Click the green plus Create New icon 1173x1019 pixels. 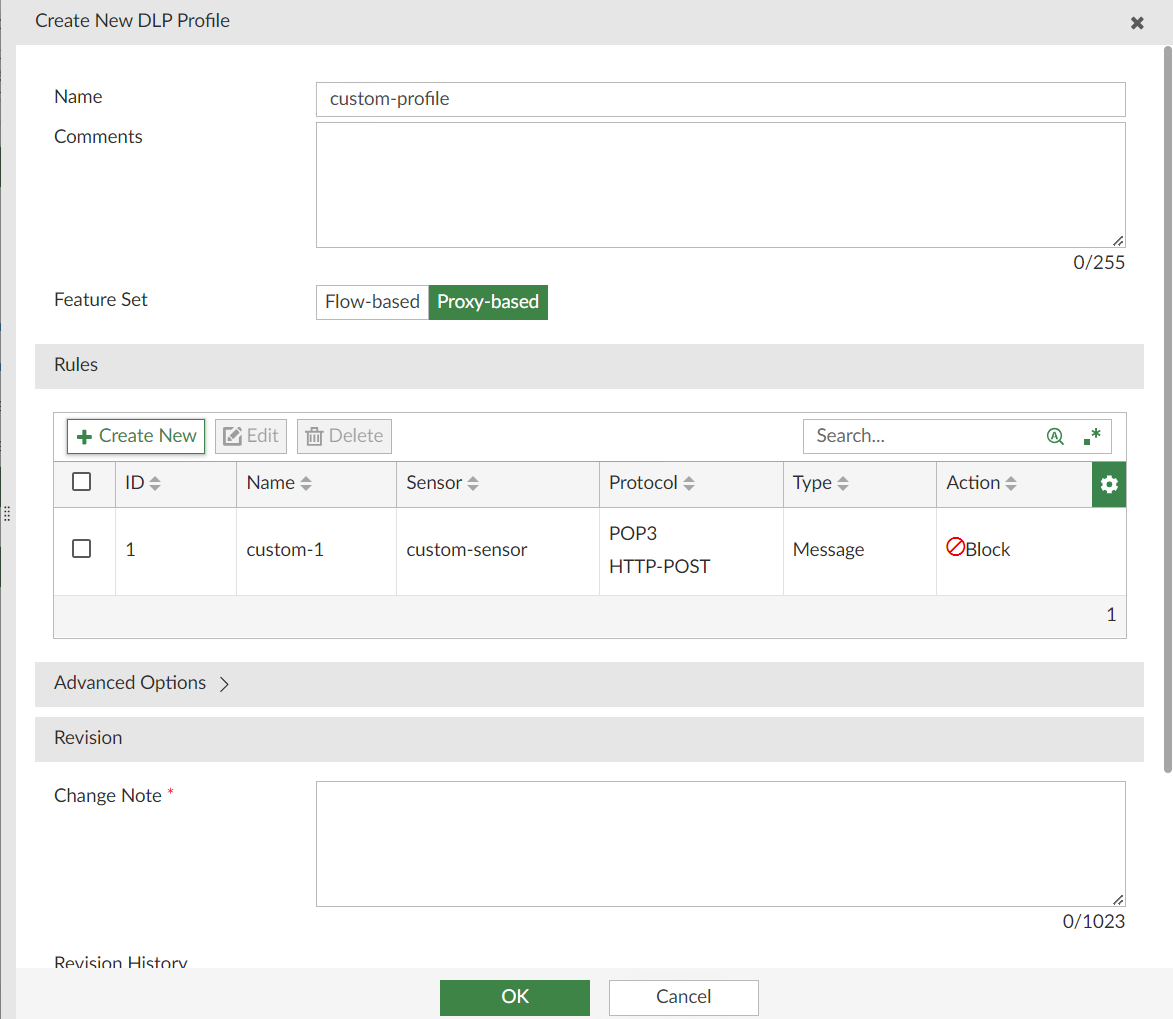click(83, 436)
